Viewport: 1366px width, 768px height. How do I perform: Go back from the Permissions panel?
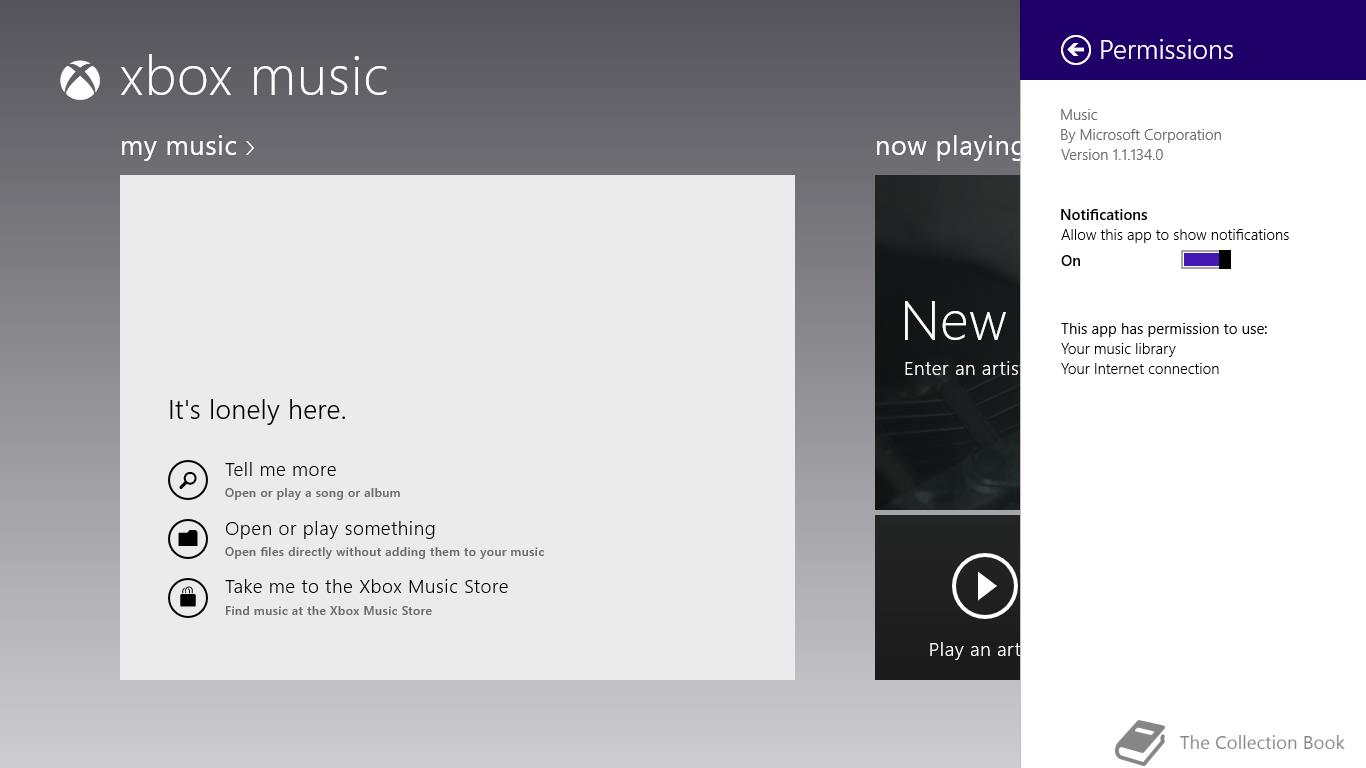1076,50
